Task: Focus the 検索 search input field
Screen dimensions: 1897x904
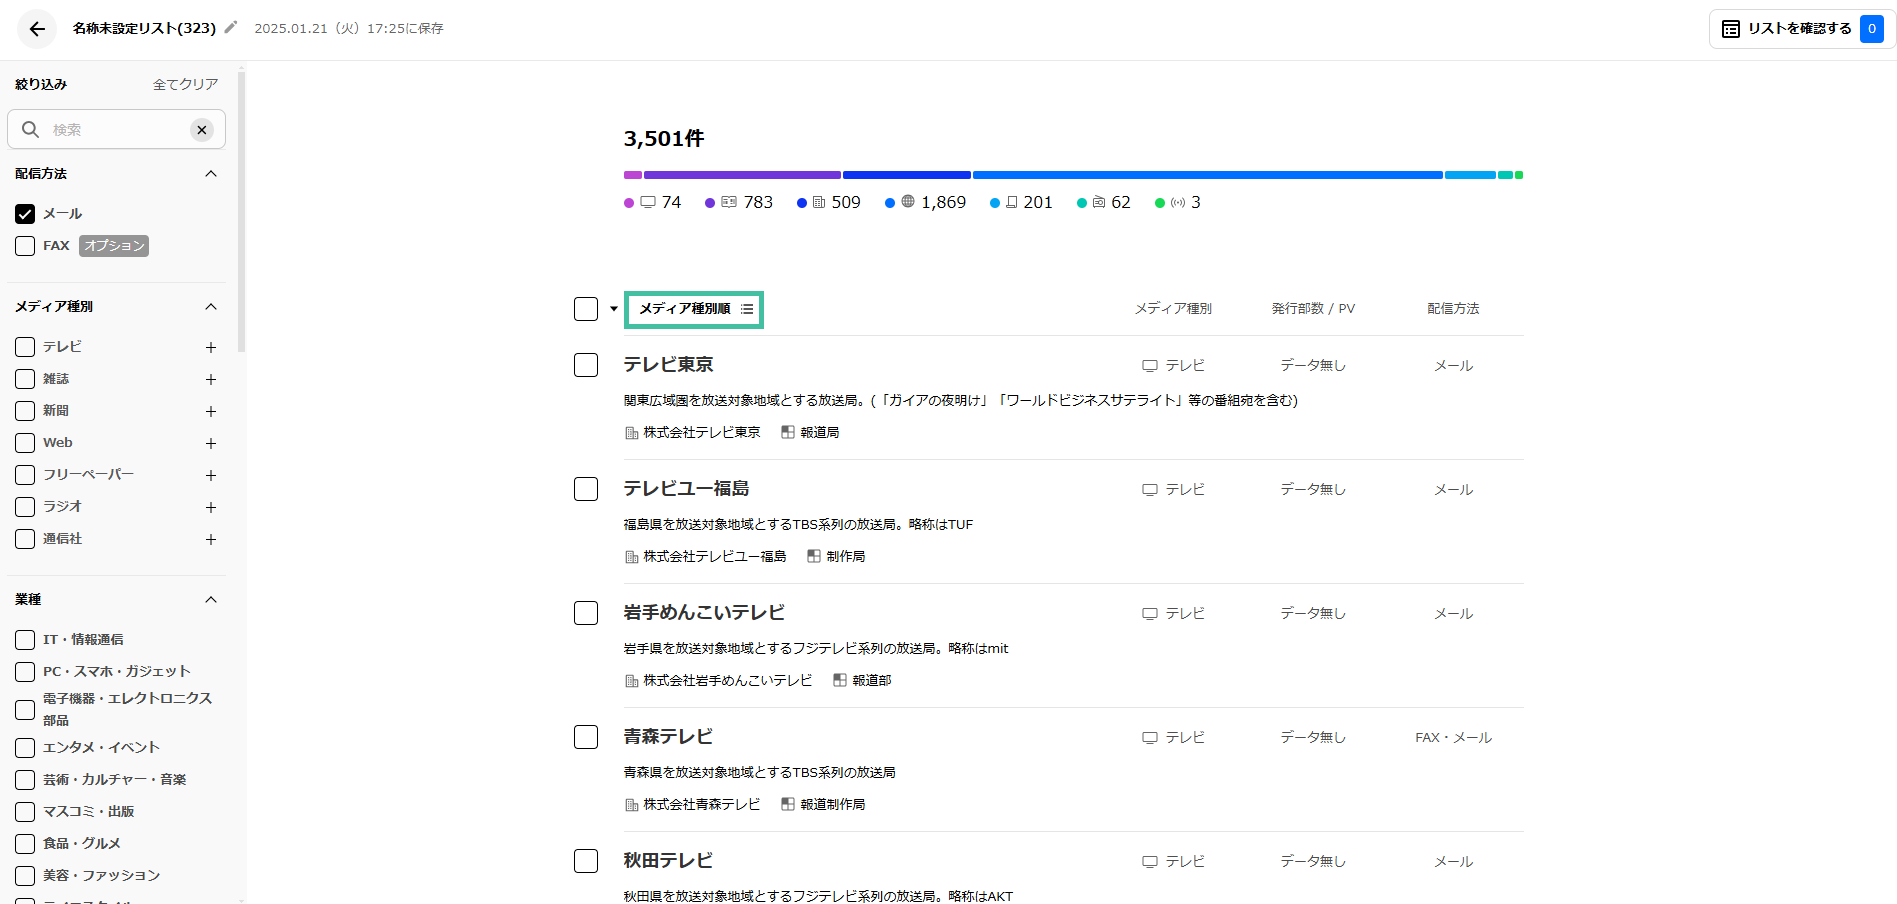Action: pyautogui.click(x=117, y=130)
